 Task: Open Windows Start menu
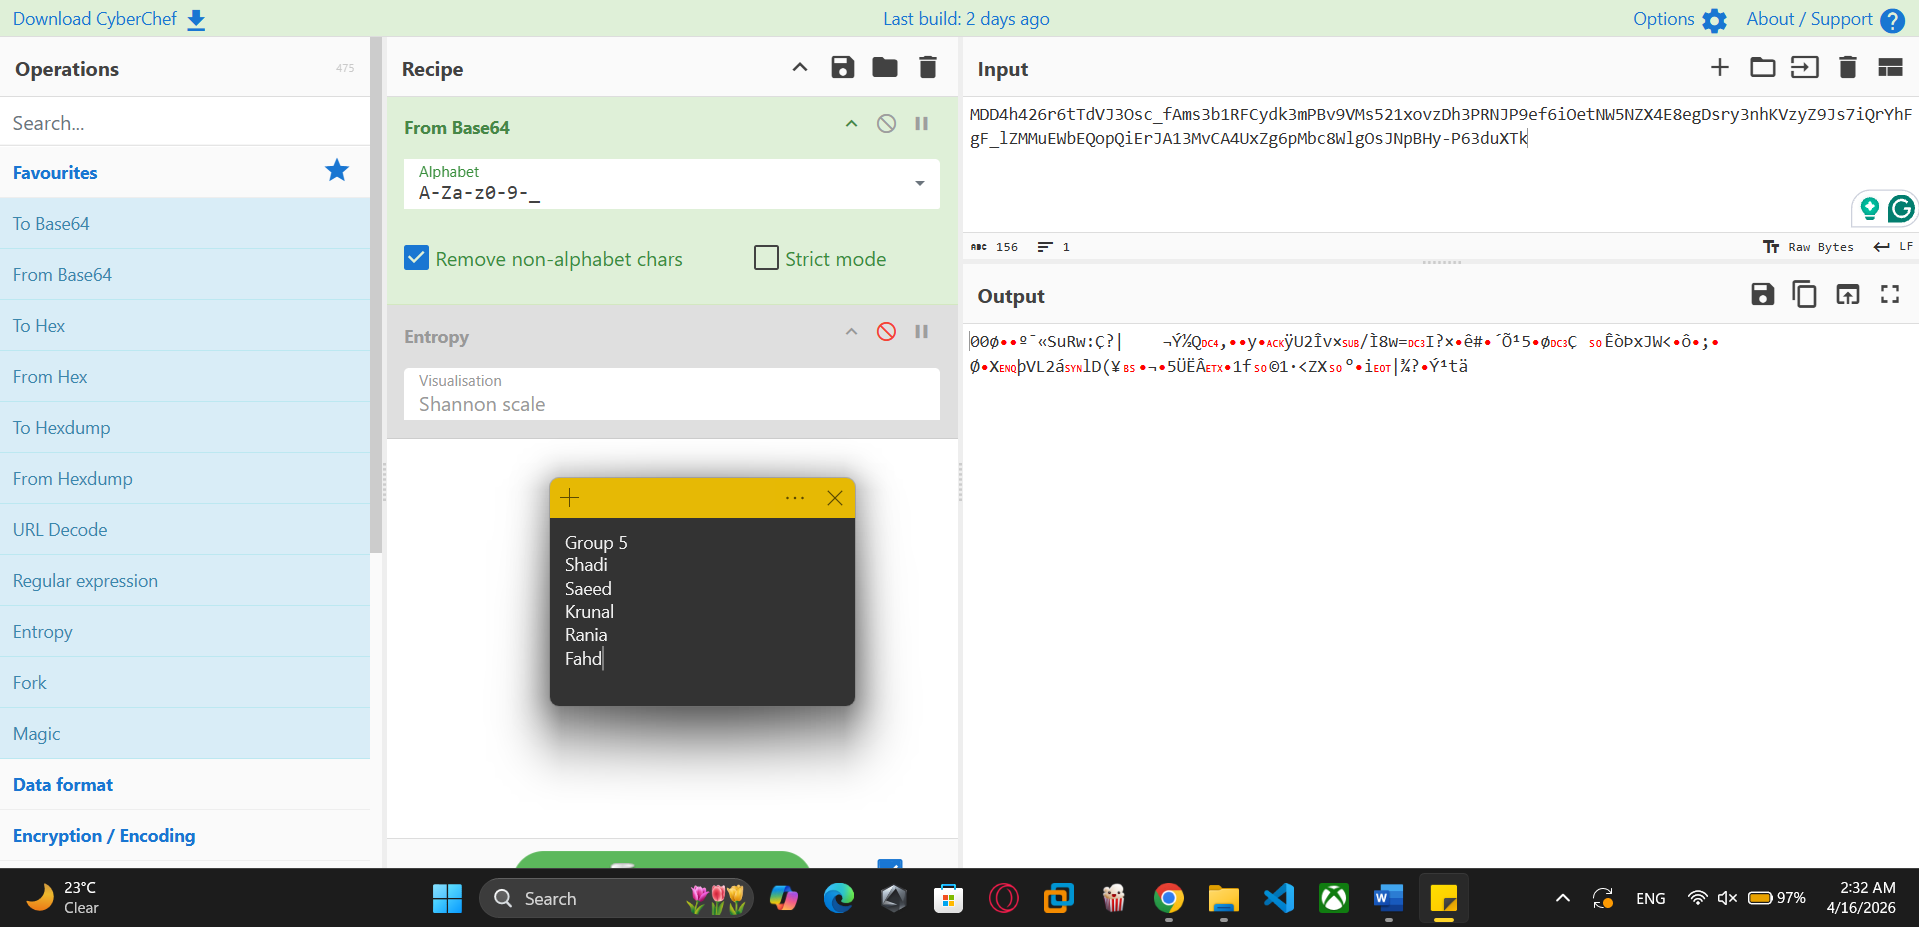(447, 899)
